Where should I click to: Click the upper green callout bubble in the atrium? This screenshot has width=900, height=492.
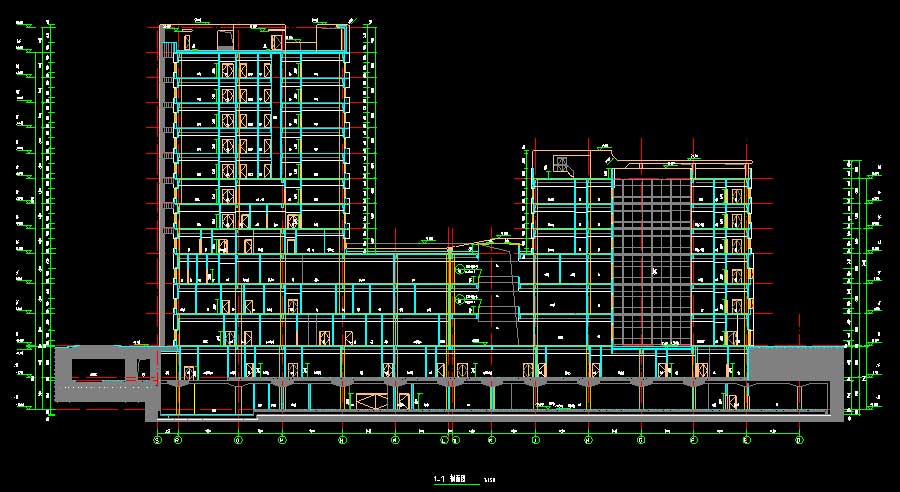pyautogui.click(x=460, y=269)
